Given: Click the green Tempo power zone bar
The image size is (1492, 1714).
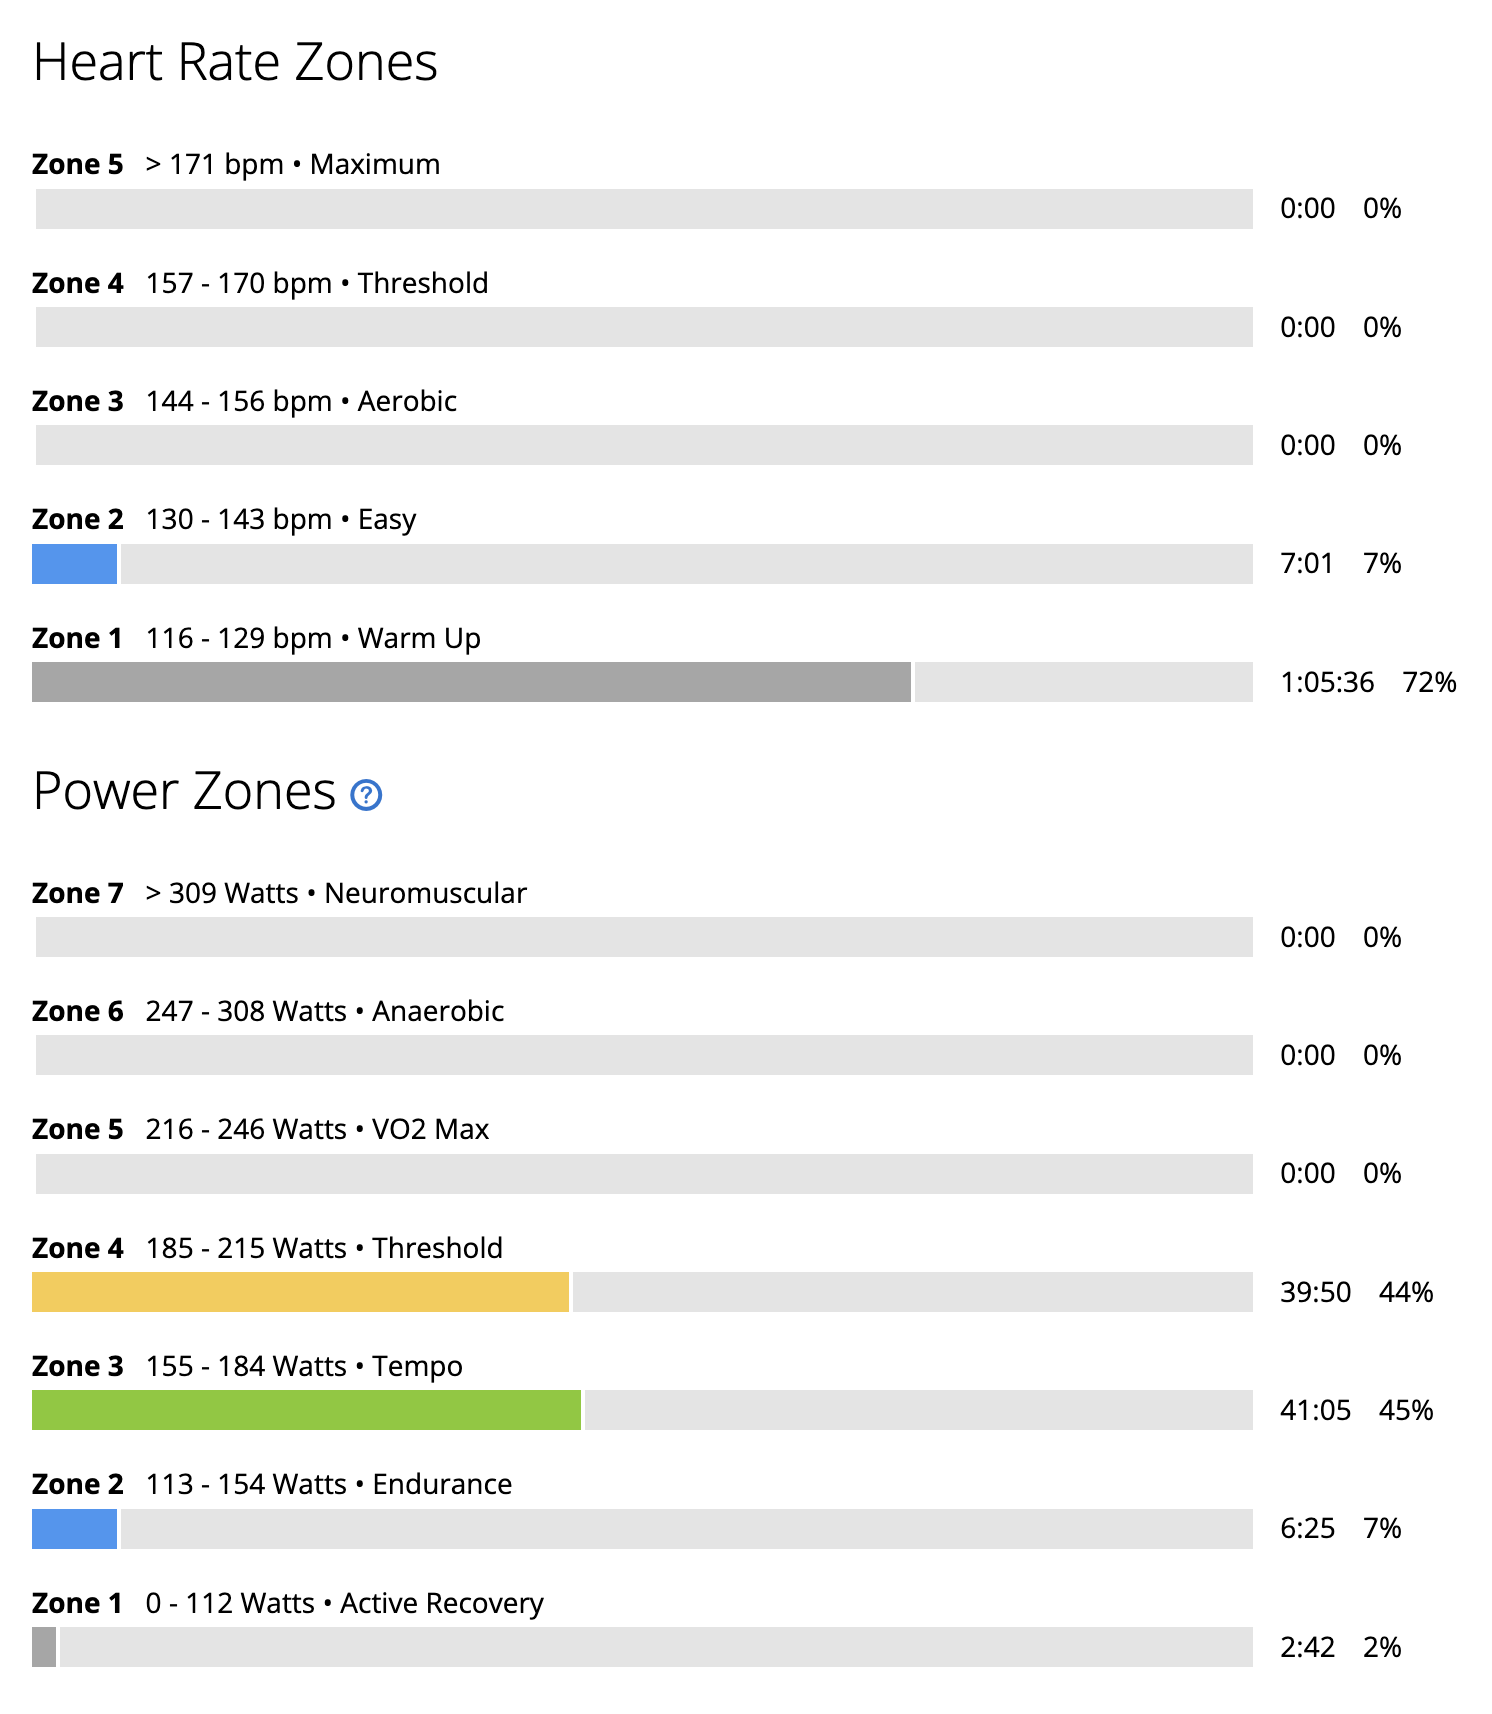Looking at the screenshot, I should pyautogui.click(x=306, y=1410).
